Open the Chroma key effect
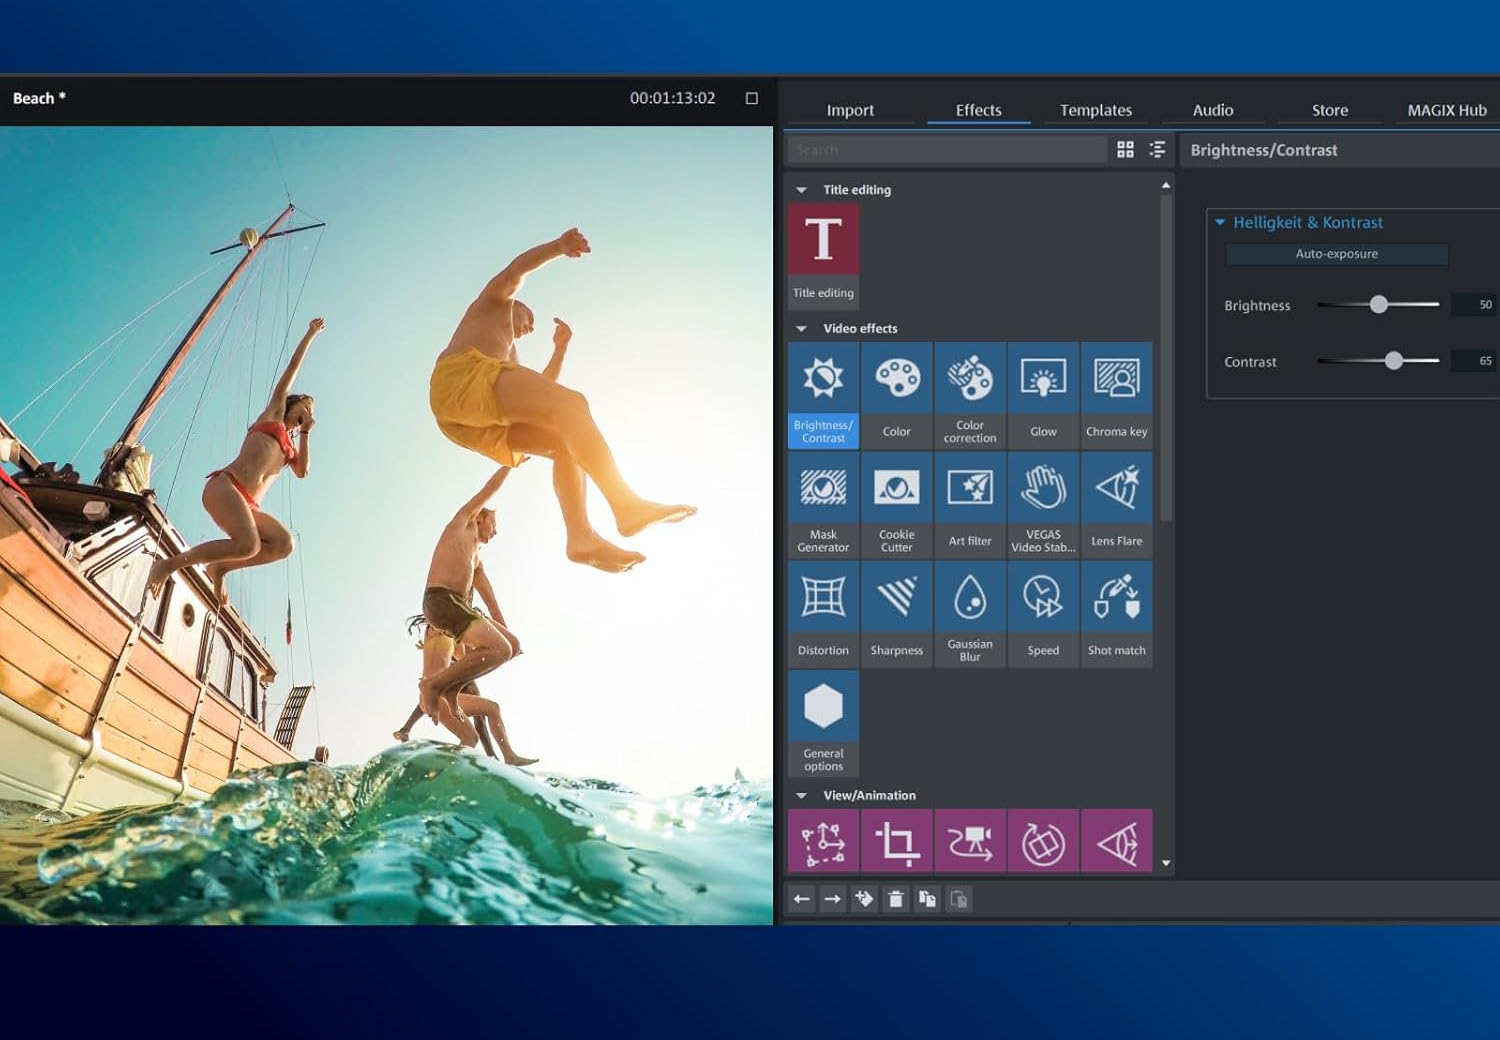 (1116, 395)
